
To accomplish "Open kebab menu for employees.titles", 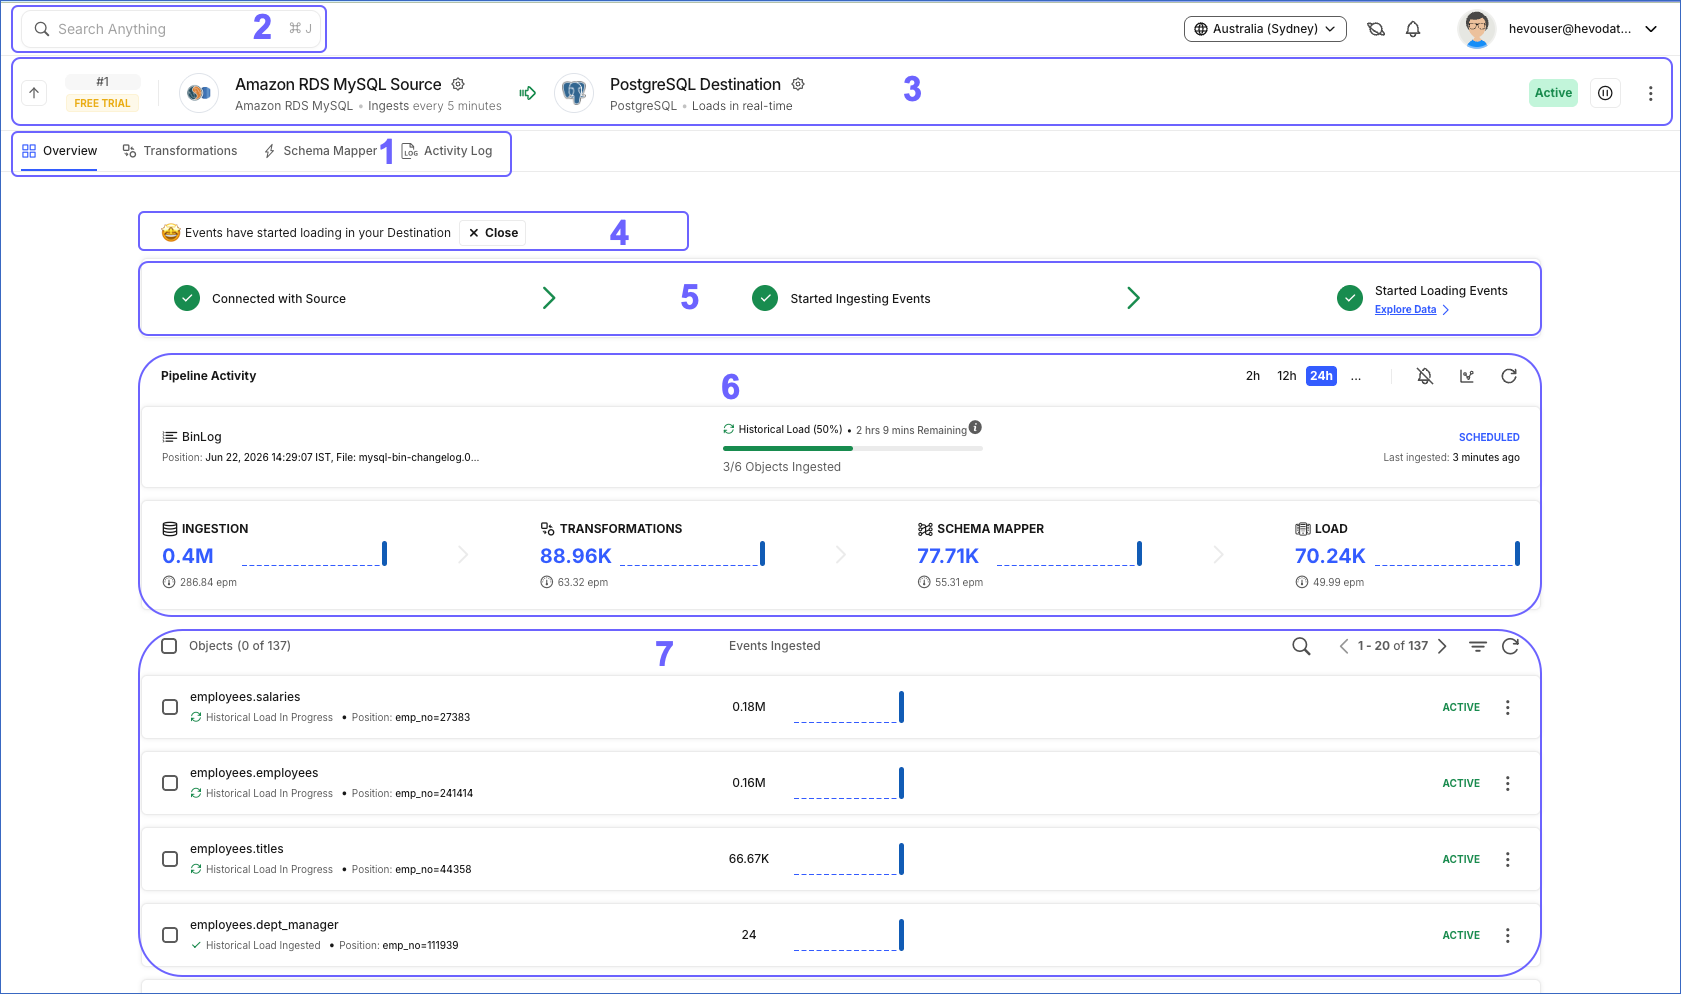I will click(x=1508, y=859).
